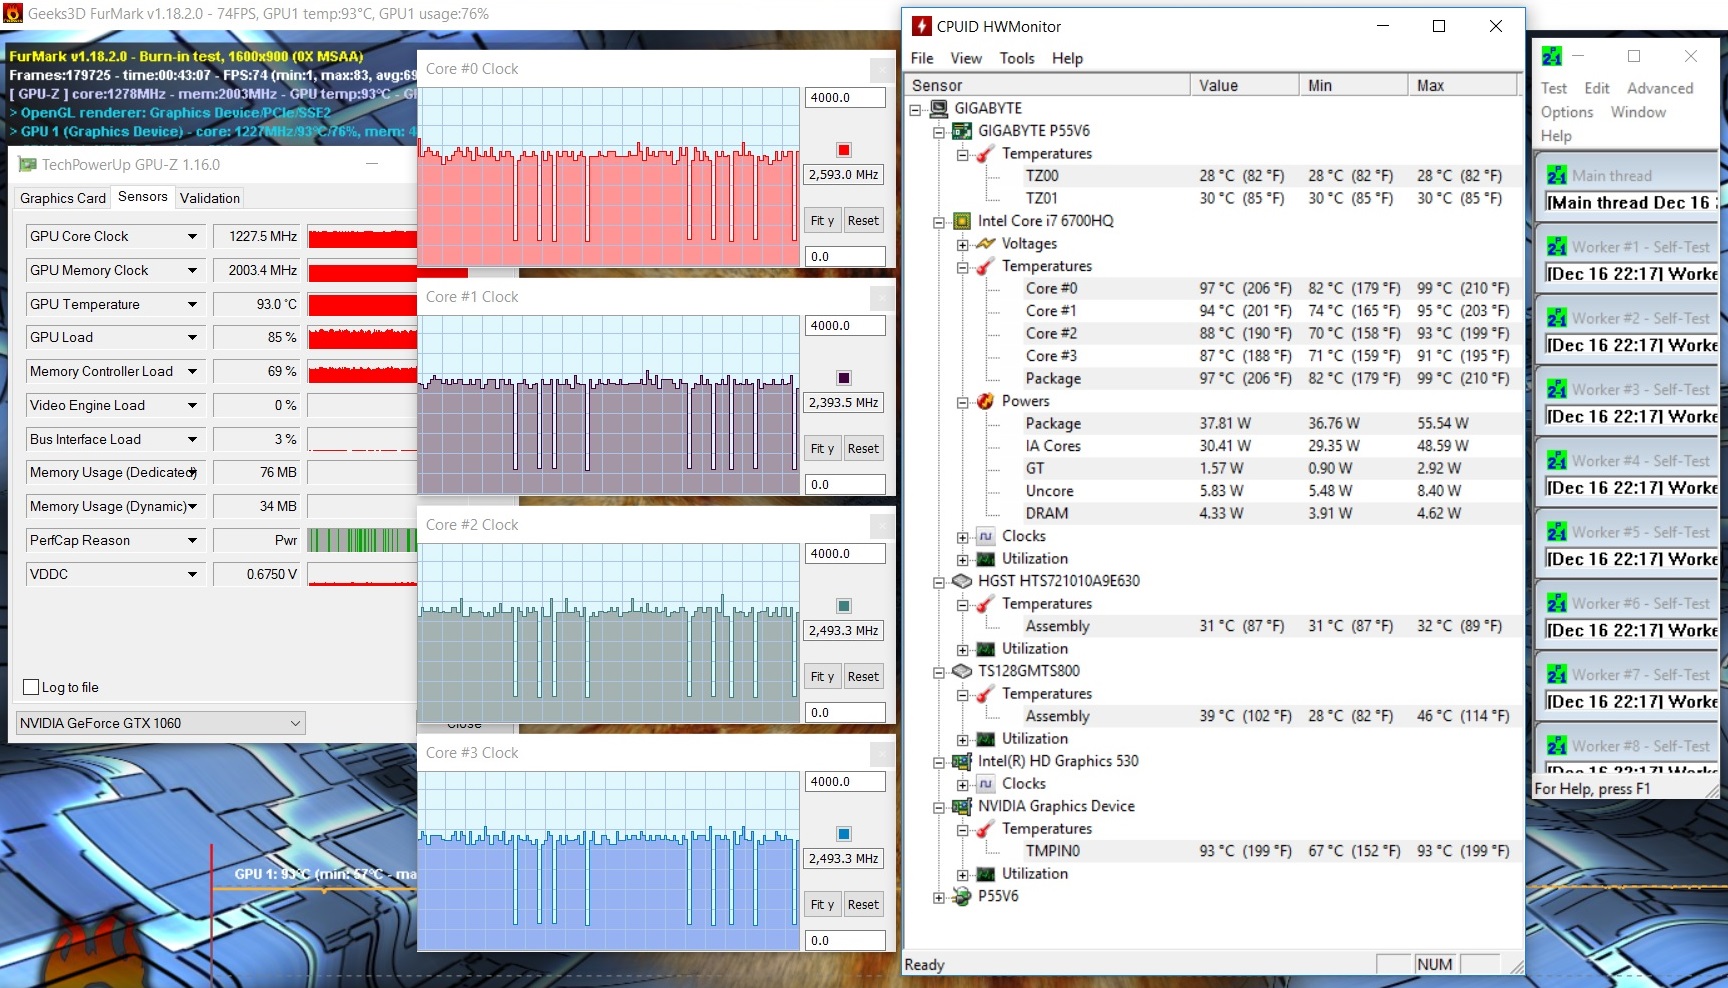Click Fit y on the Core #3 Clock graph
This screenshot has height=988, width=1728.
(822, 905)
